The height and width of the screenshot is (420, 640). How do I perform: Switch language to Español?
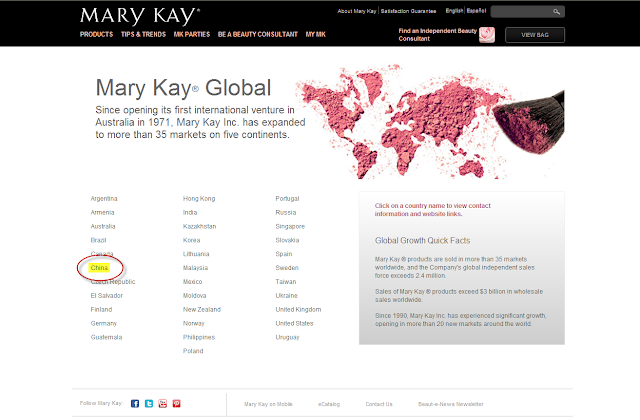[x=476, y=11]
